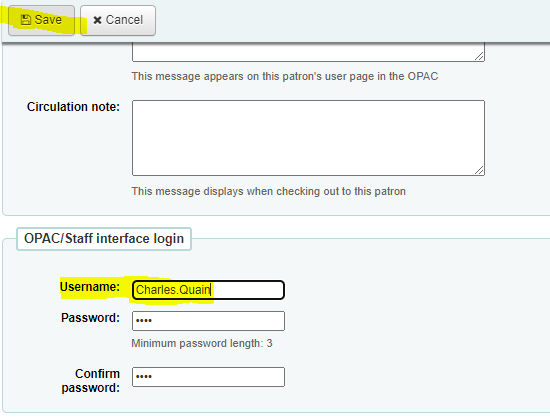Click into the Confirm password field
This screenshot has height=418, width=550.
click(208, 377)
